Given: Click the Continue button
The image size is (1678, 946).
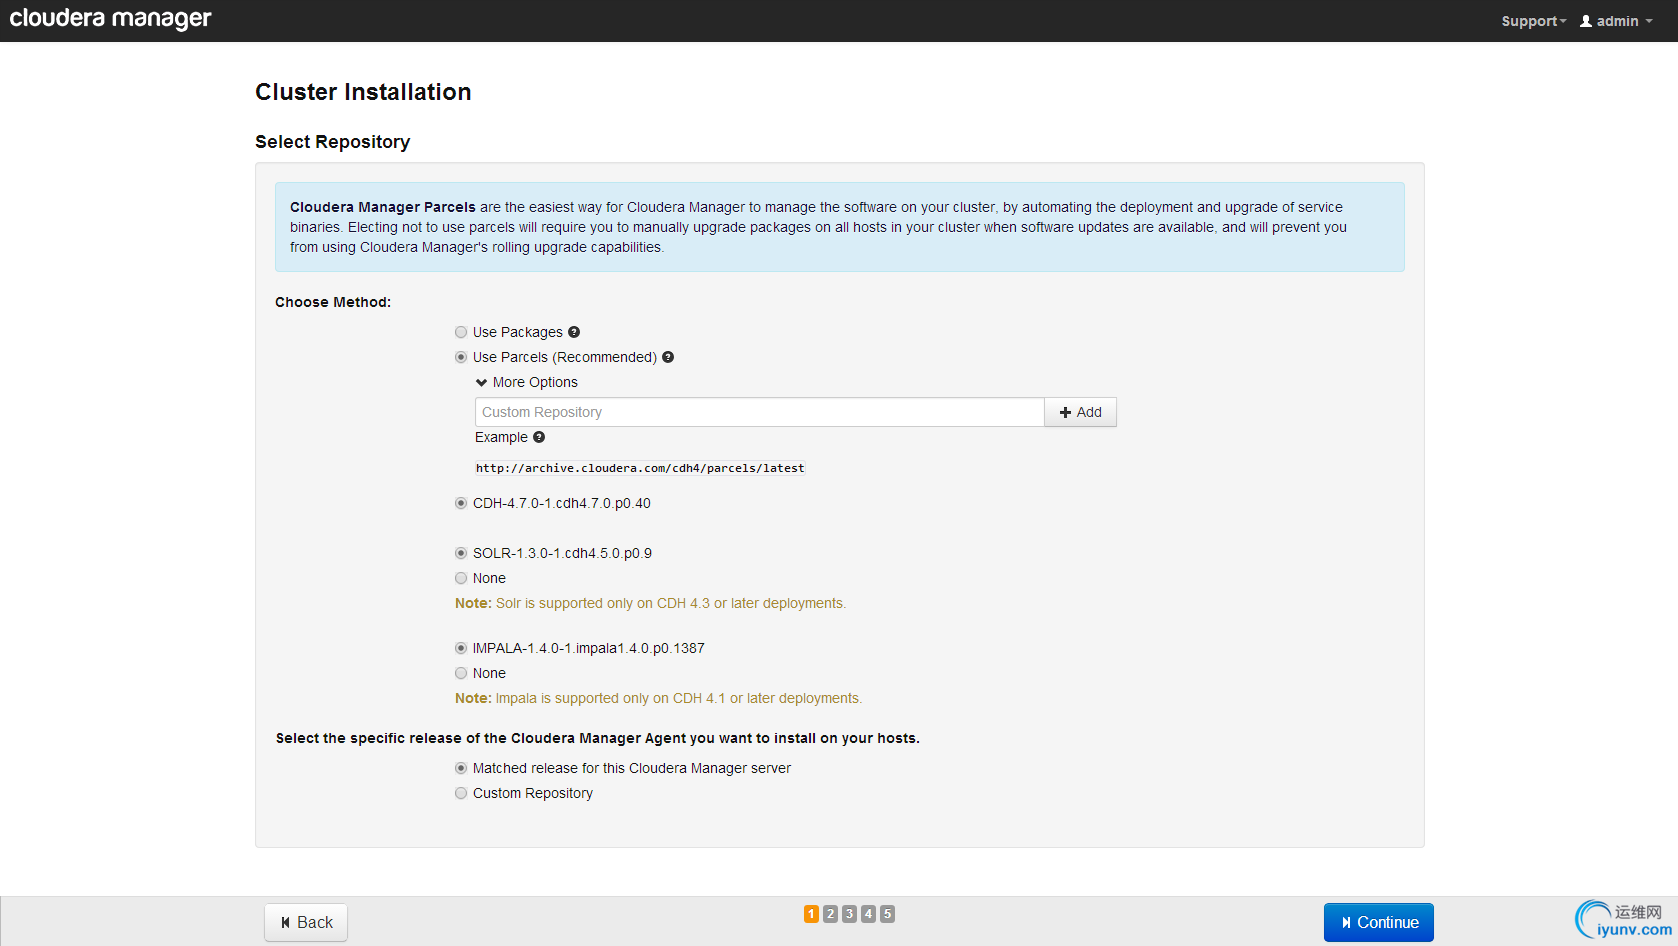Looking at the screenshot, I should coord(1378,922).
